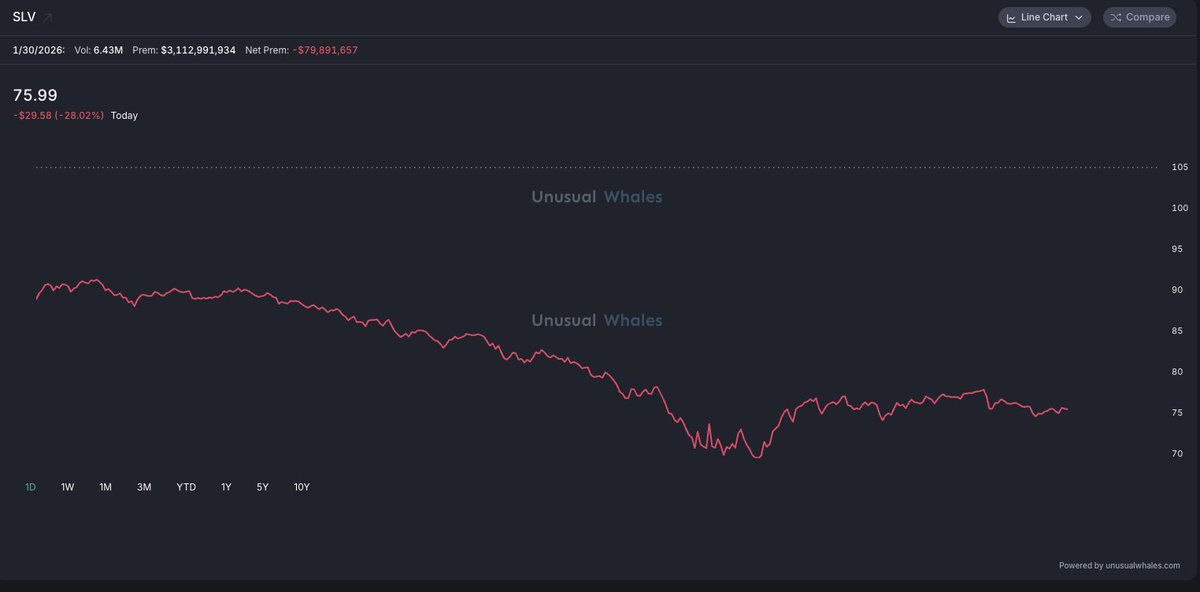Viewport: 1200px width, 592px height.
Task: Choose the 3M time range
Action: (x=144, y=487)
